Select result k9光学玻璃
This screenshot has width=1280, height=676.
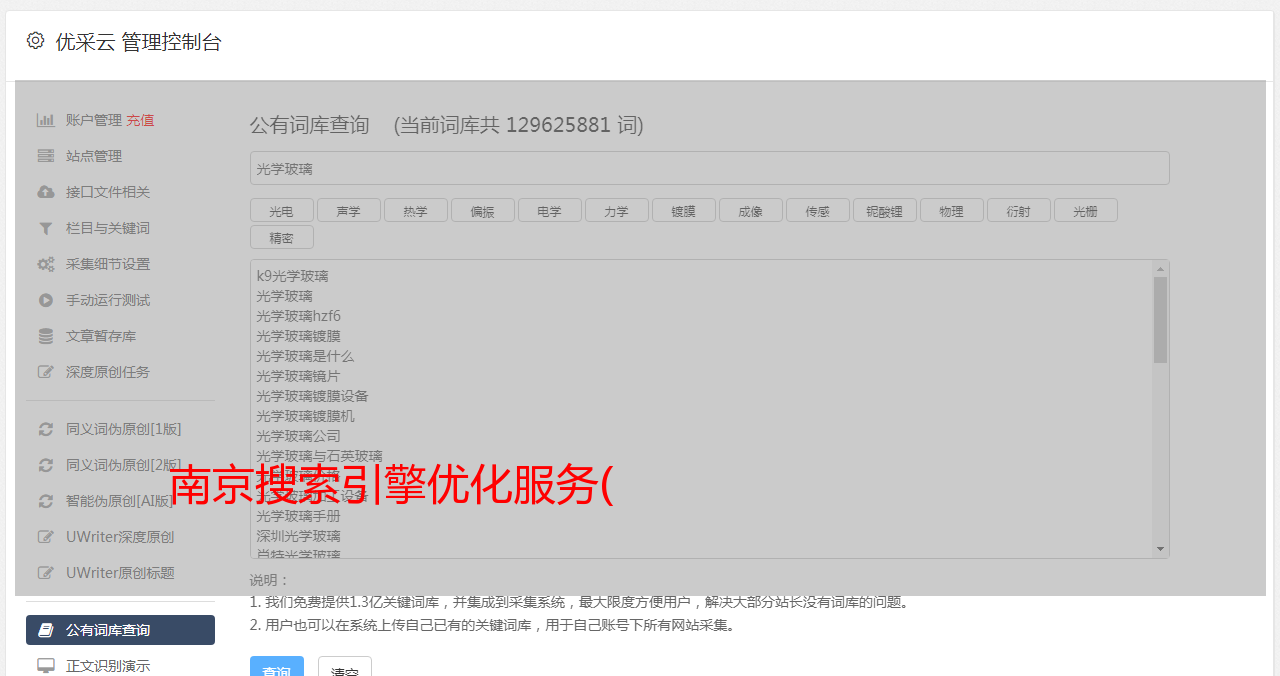coord(292,276)
